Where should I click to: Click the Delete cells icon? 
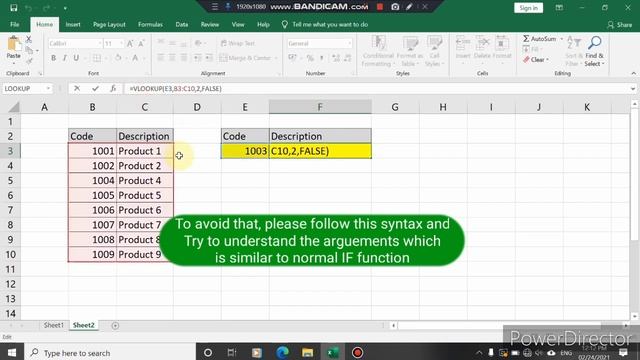click(482, 43)
